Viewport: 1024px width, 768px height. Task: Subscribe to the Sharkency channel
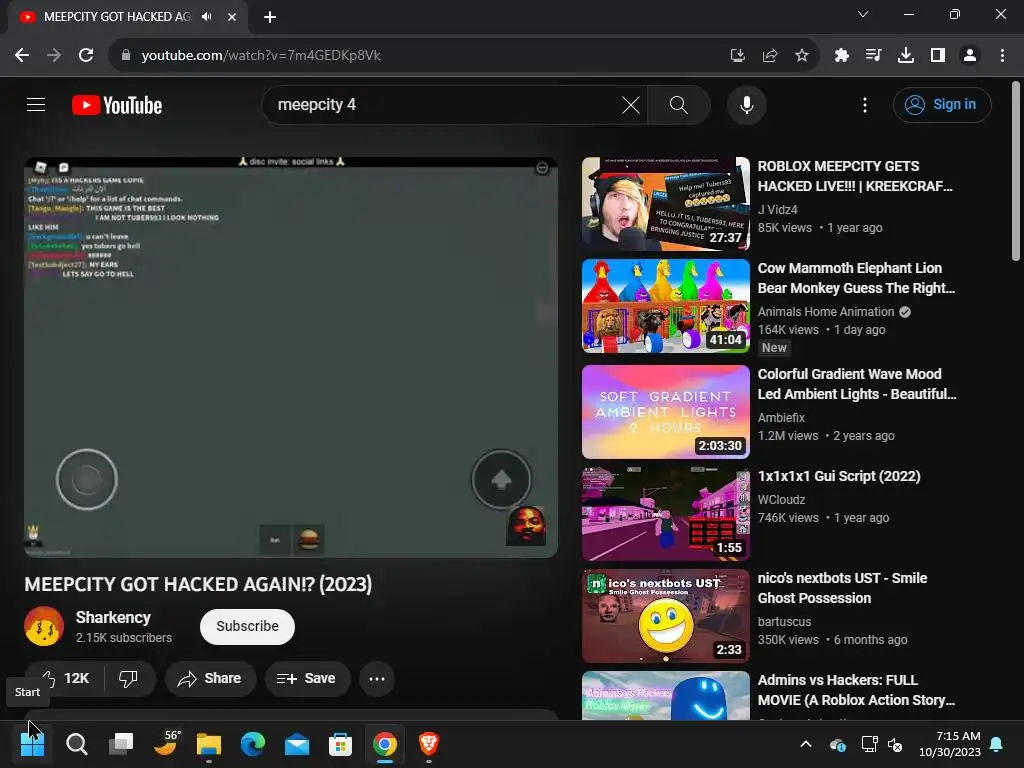(247, 626)
